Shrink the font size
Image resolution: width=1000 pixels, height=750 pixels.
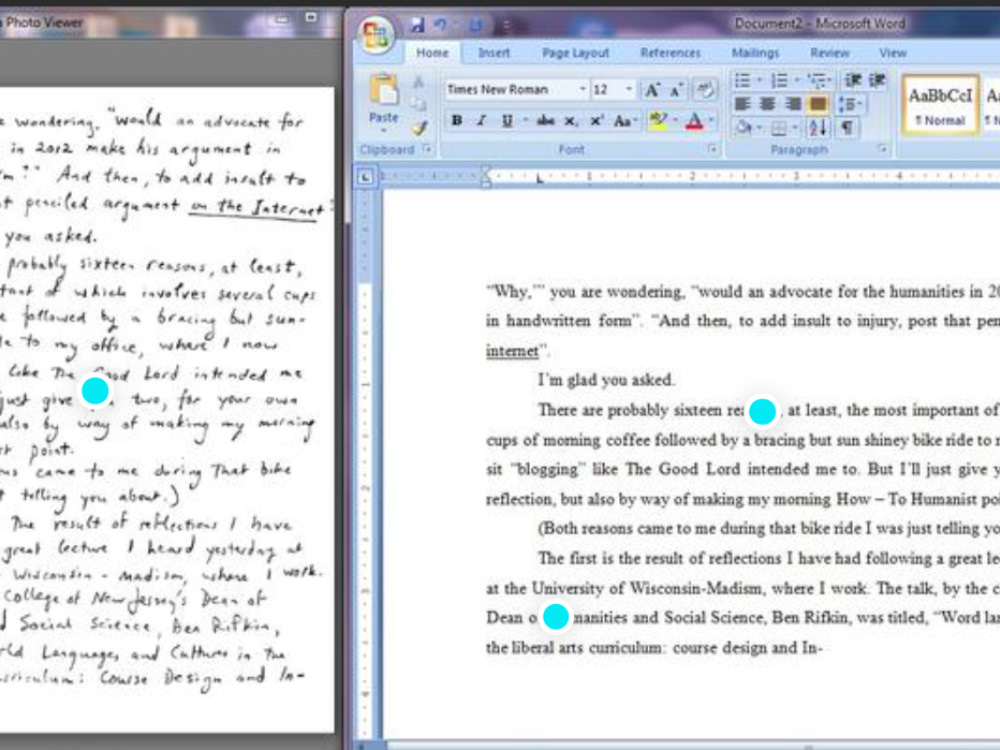coord(676,90)
